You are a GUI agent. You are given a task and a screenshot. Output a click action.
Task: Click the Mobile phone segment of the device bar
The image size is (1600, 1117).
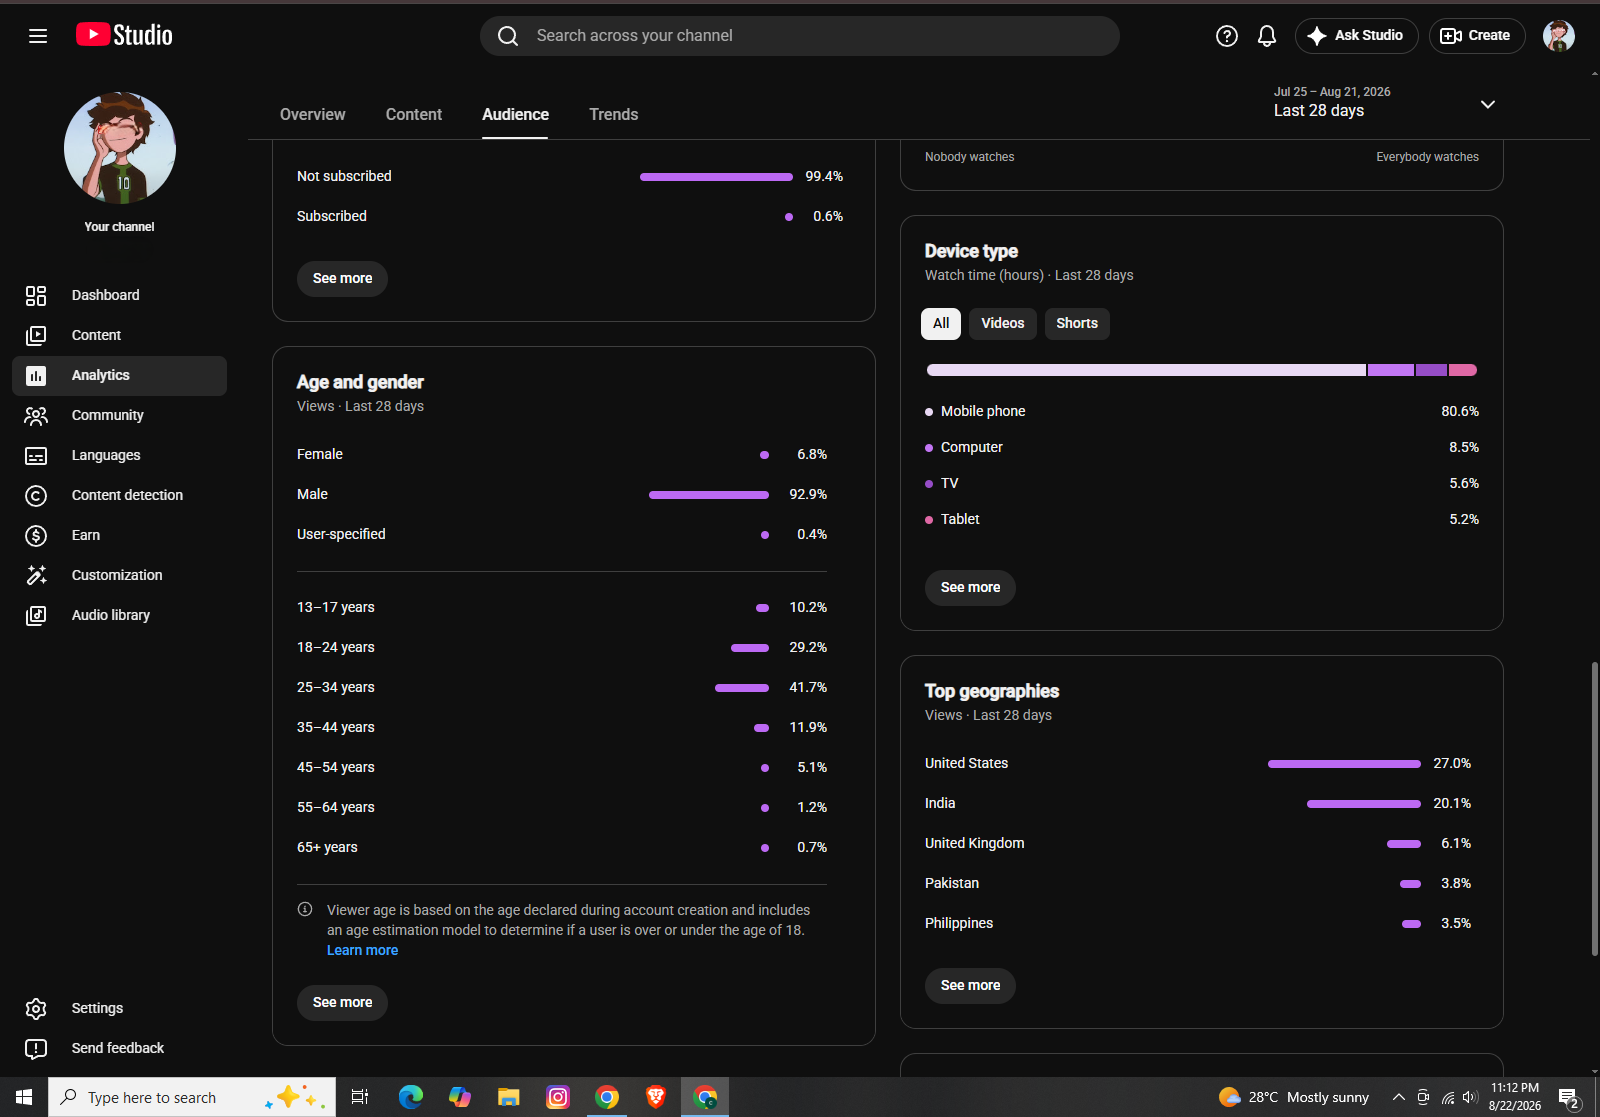click(1146, 370)
